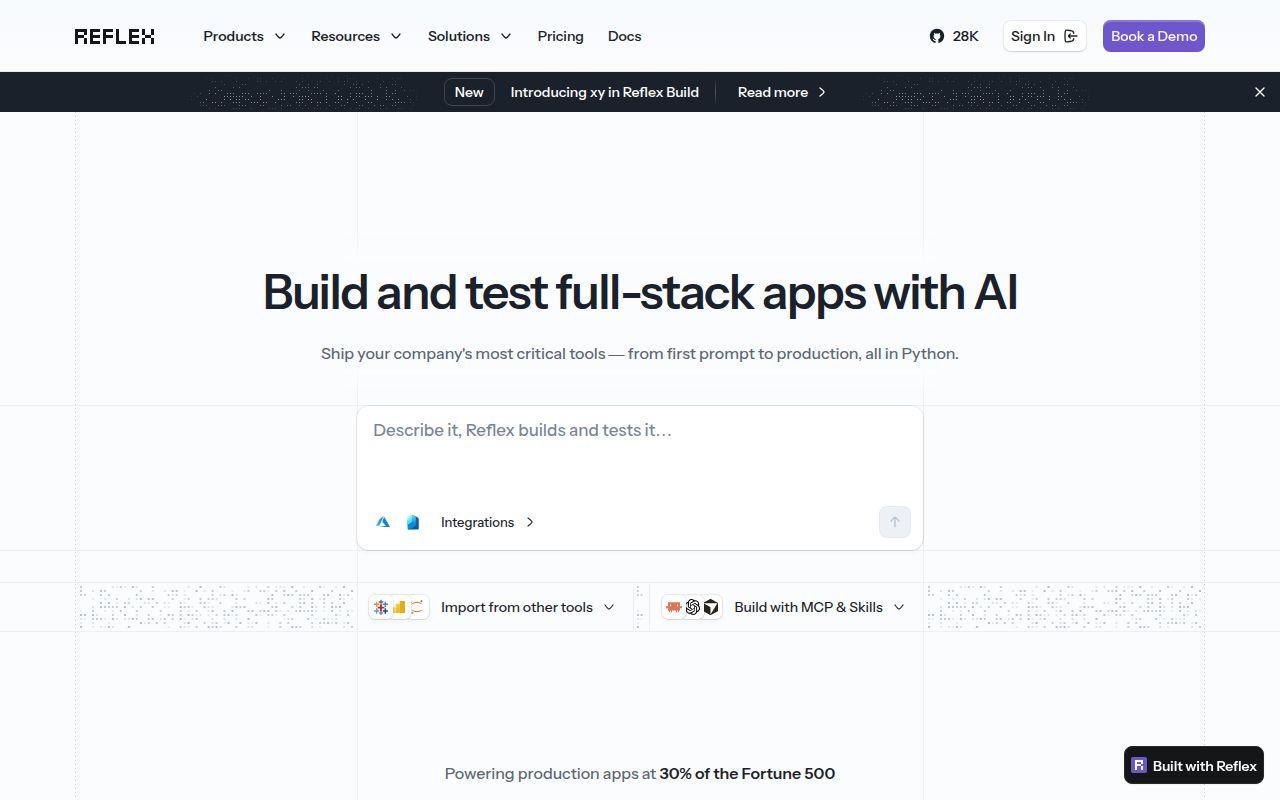Open the Pricing page
Viewport: 1280px width, 800px height.
pos(560,36)
